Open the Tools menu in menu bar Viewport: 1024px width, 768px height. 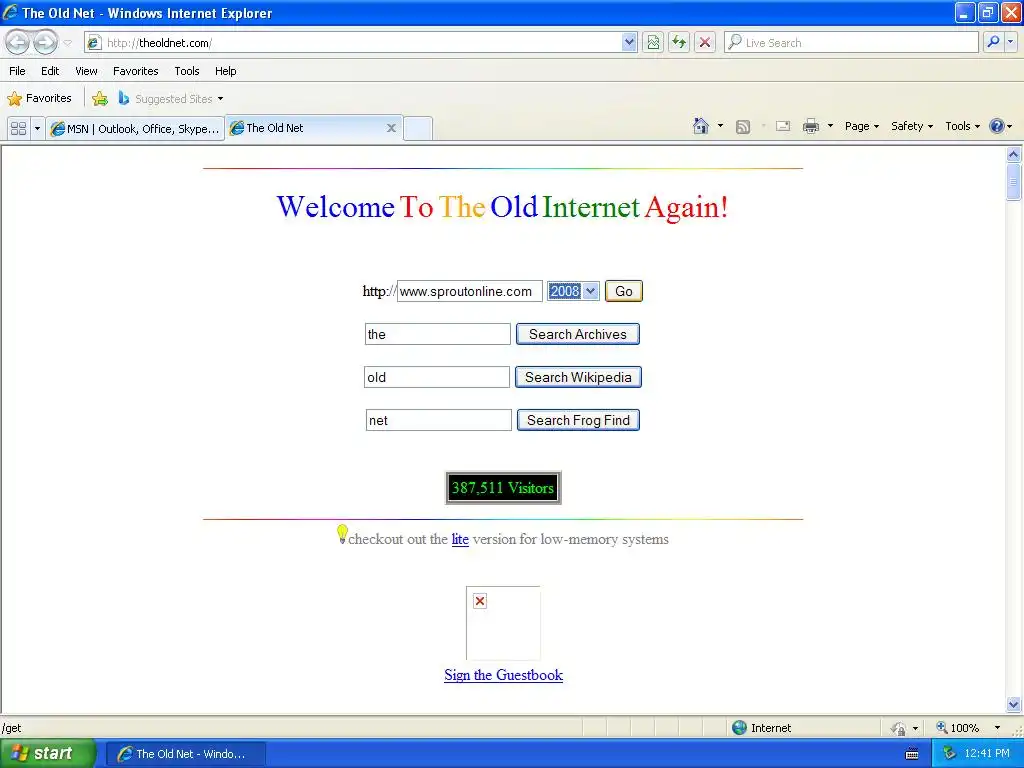(187, 71)
